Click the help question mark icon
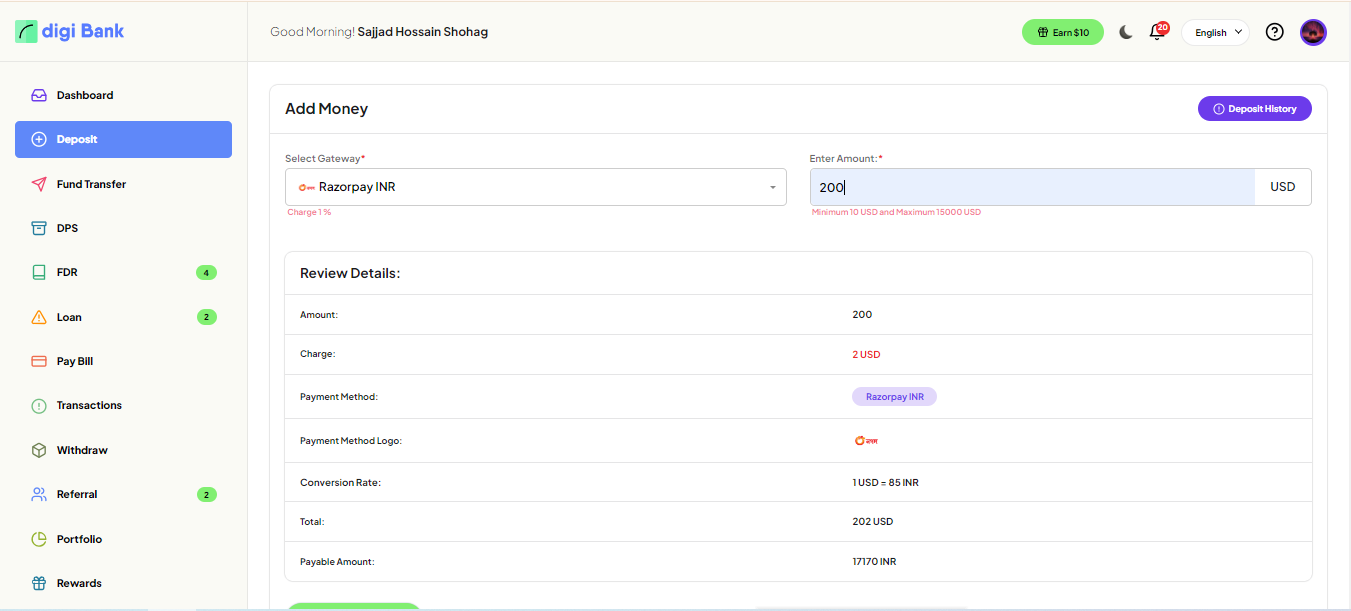 [1274, 32]
